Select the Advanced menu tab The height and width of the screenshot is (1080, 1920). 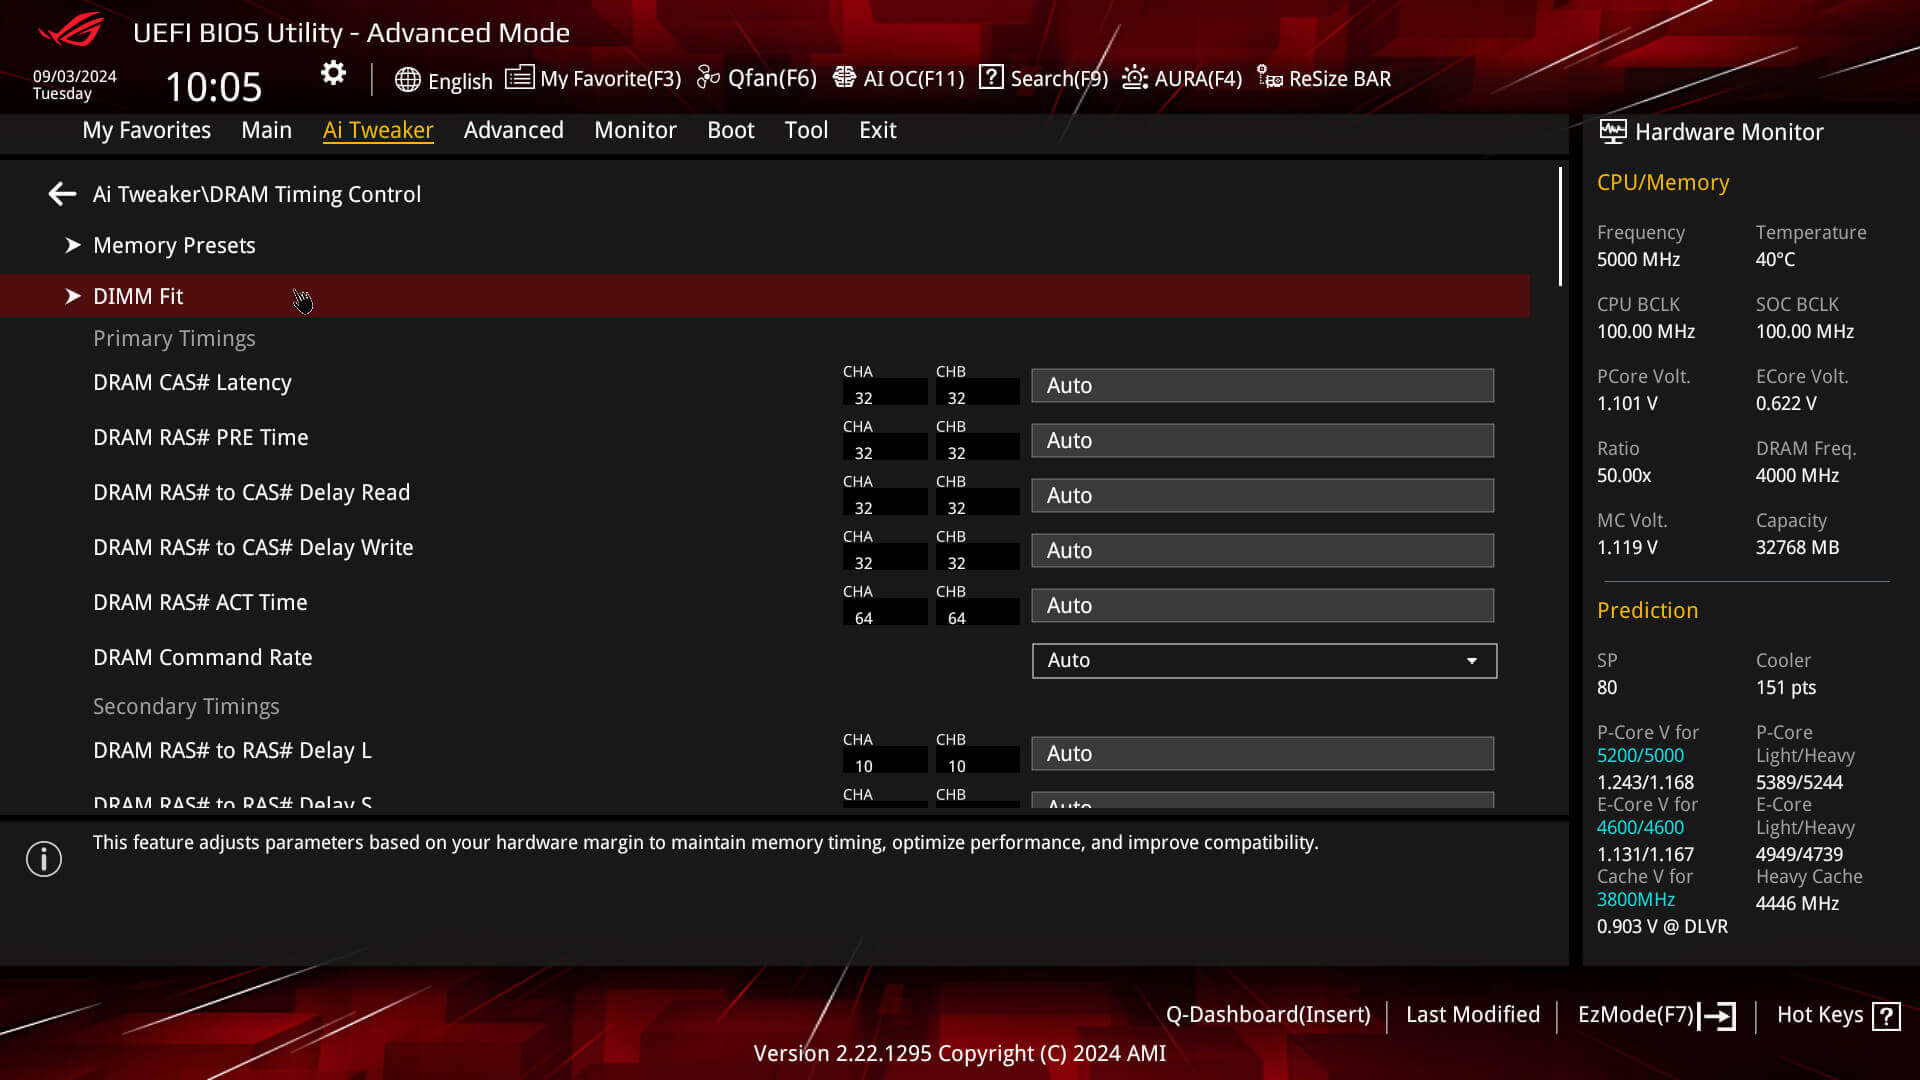tap(513, 129)
